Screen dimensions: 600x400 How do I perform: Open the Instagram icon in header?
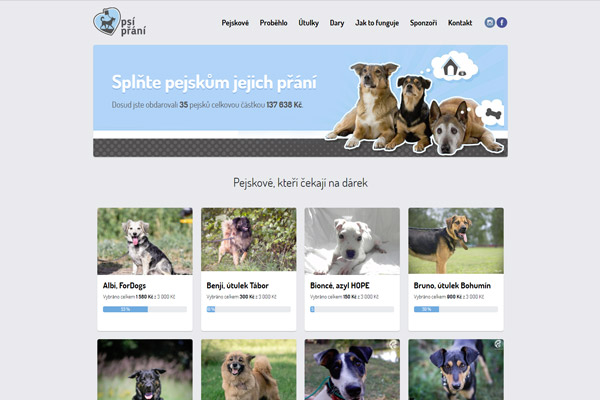point(489,23)
